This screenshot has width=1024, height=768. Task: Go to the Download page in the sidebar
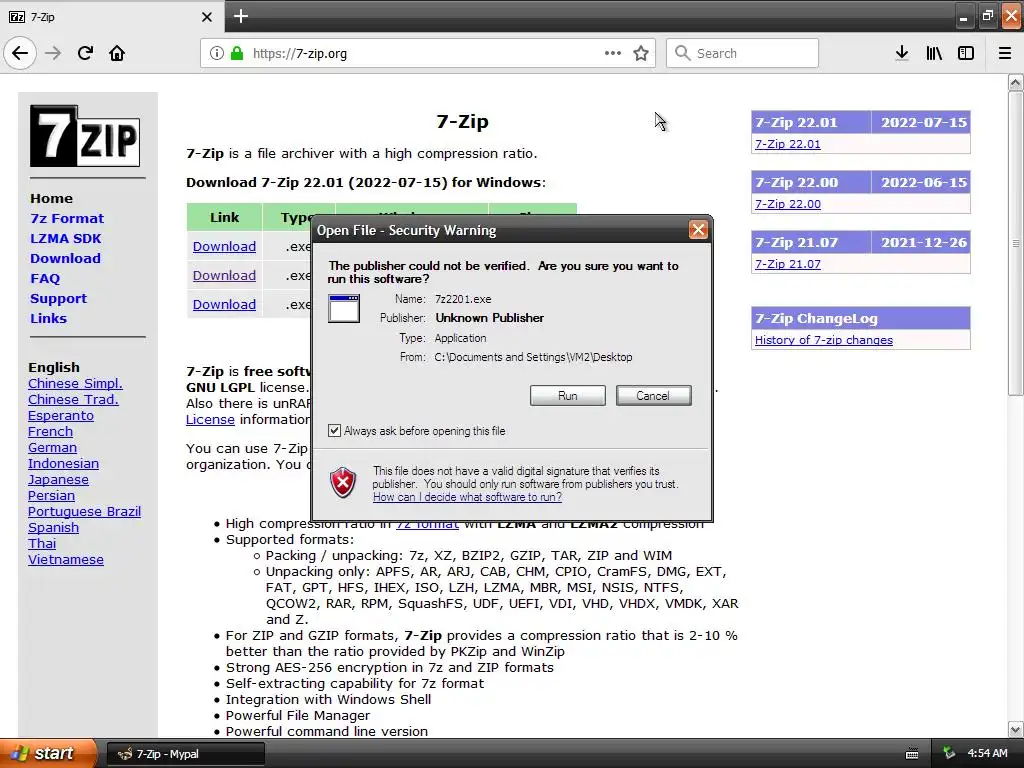point(65,259)
